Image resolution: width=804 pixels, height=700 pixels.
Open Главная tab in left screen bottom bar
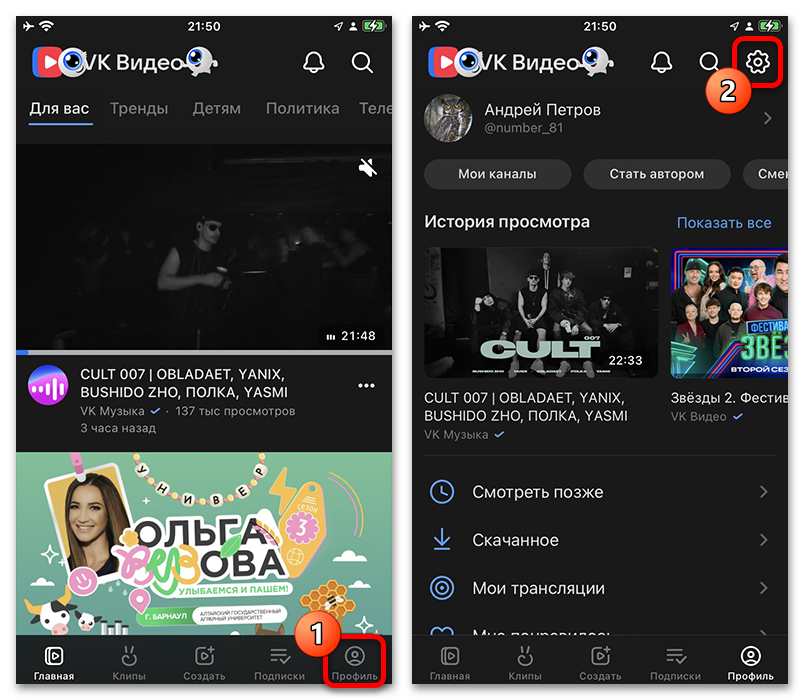click(x=54, y=664)
